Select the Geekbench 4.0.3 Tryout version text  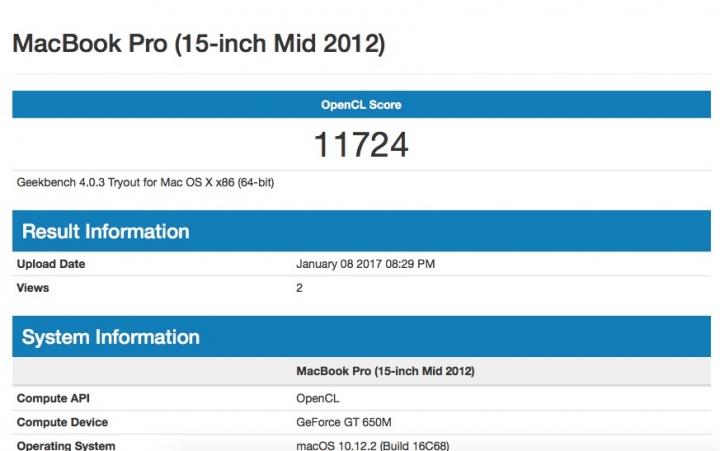(x=145, y=183)
